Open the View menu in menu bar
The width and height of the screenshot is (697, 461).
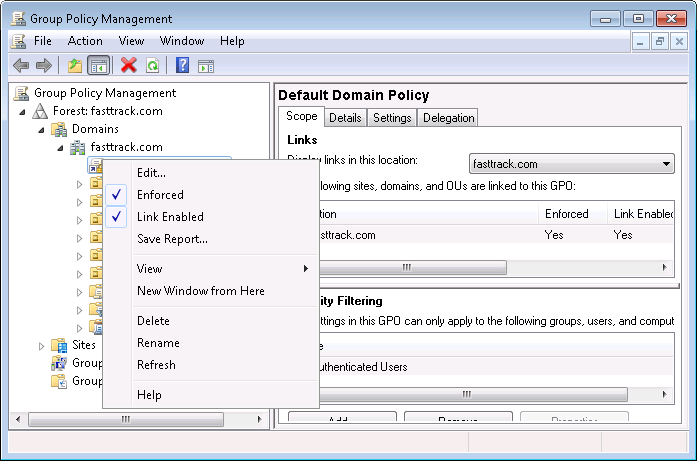point(131,41)
